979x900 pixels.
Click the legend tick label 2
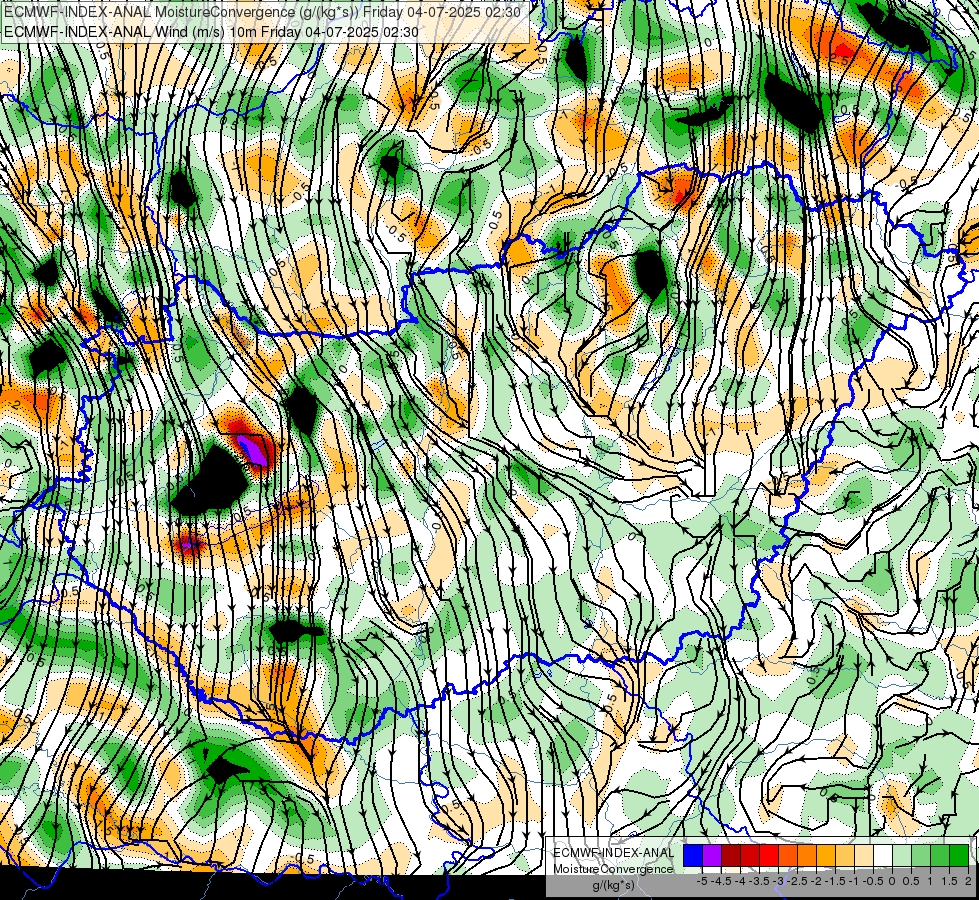(x=968, y=881)
